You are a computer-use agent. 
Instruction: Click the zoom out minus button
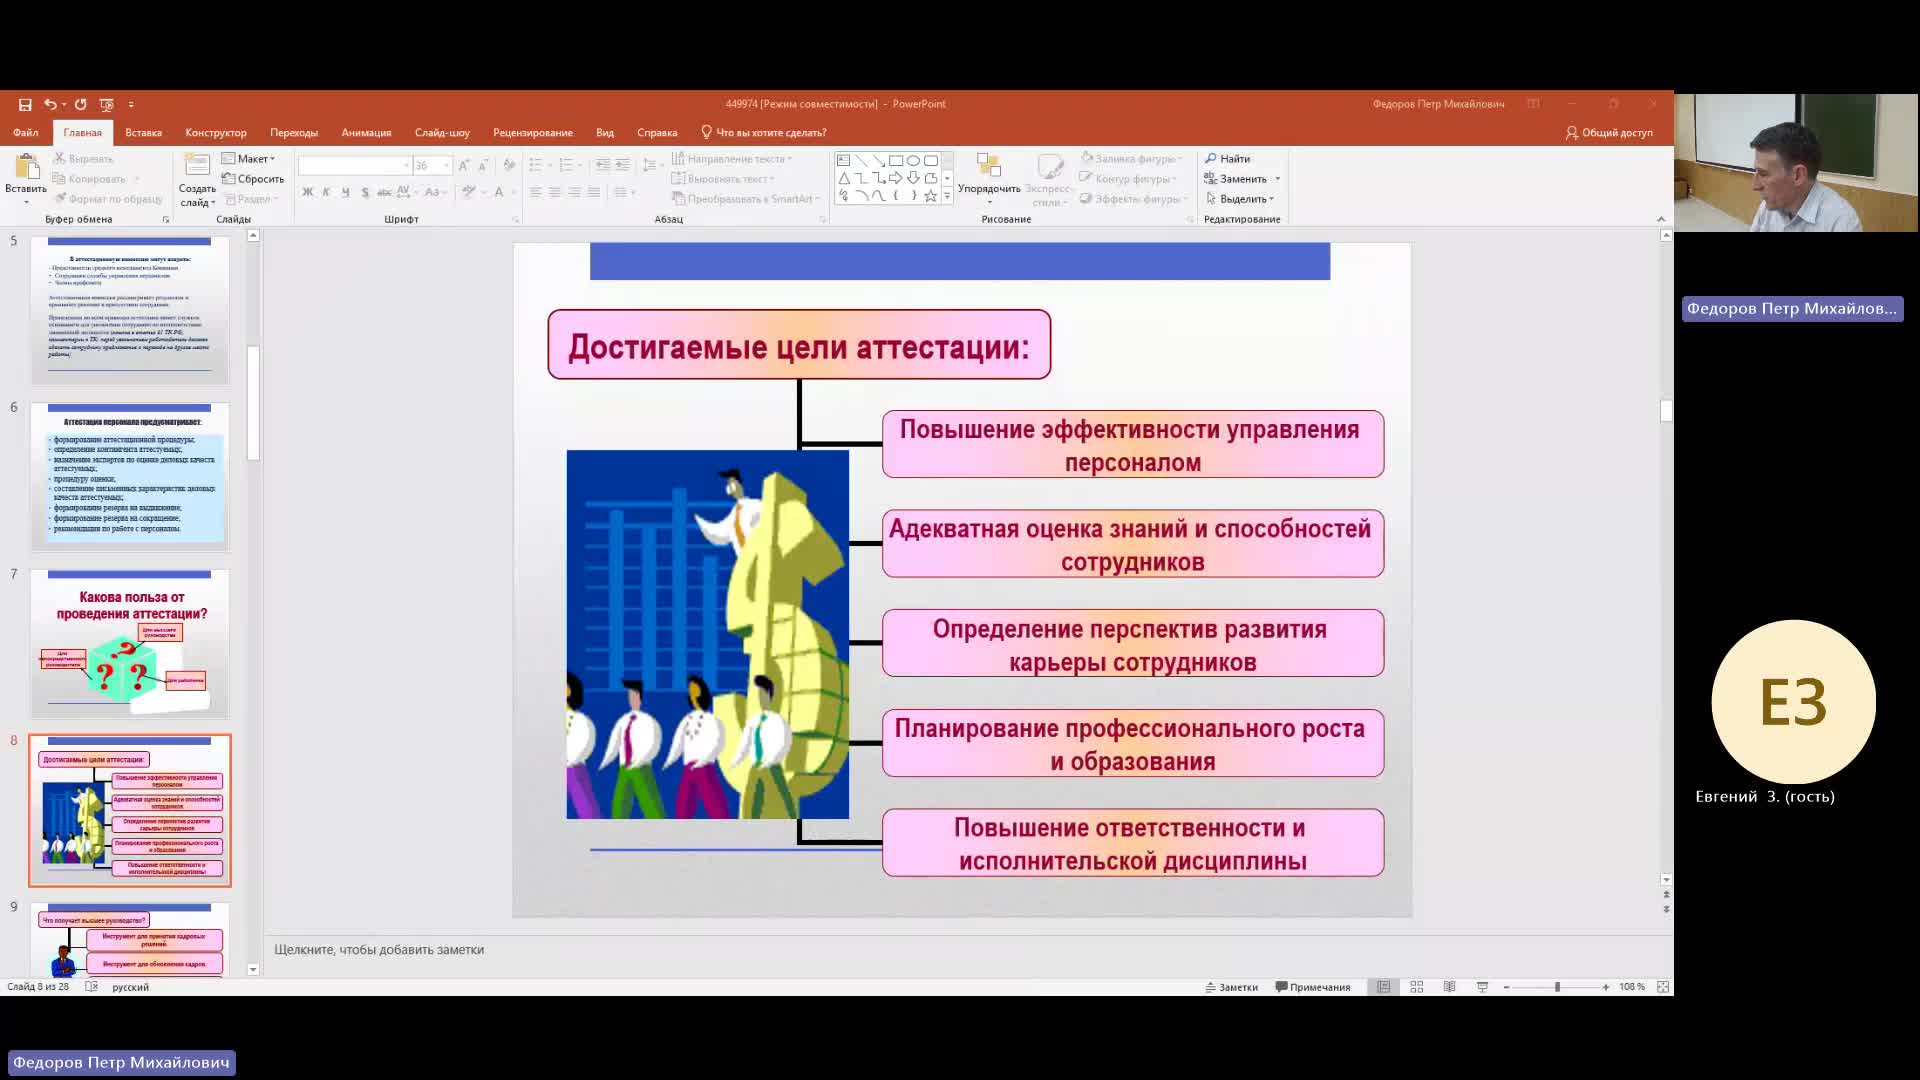tap(1506, 987)
